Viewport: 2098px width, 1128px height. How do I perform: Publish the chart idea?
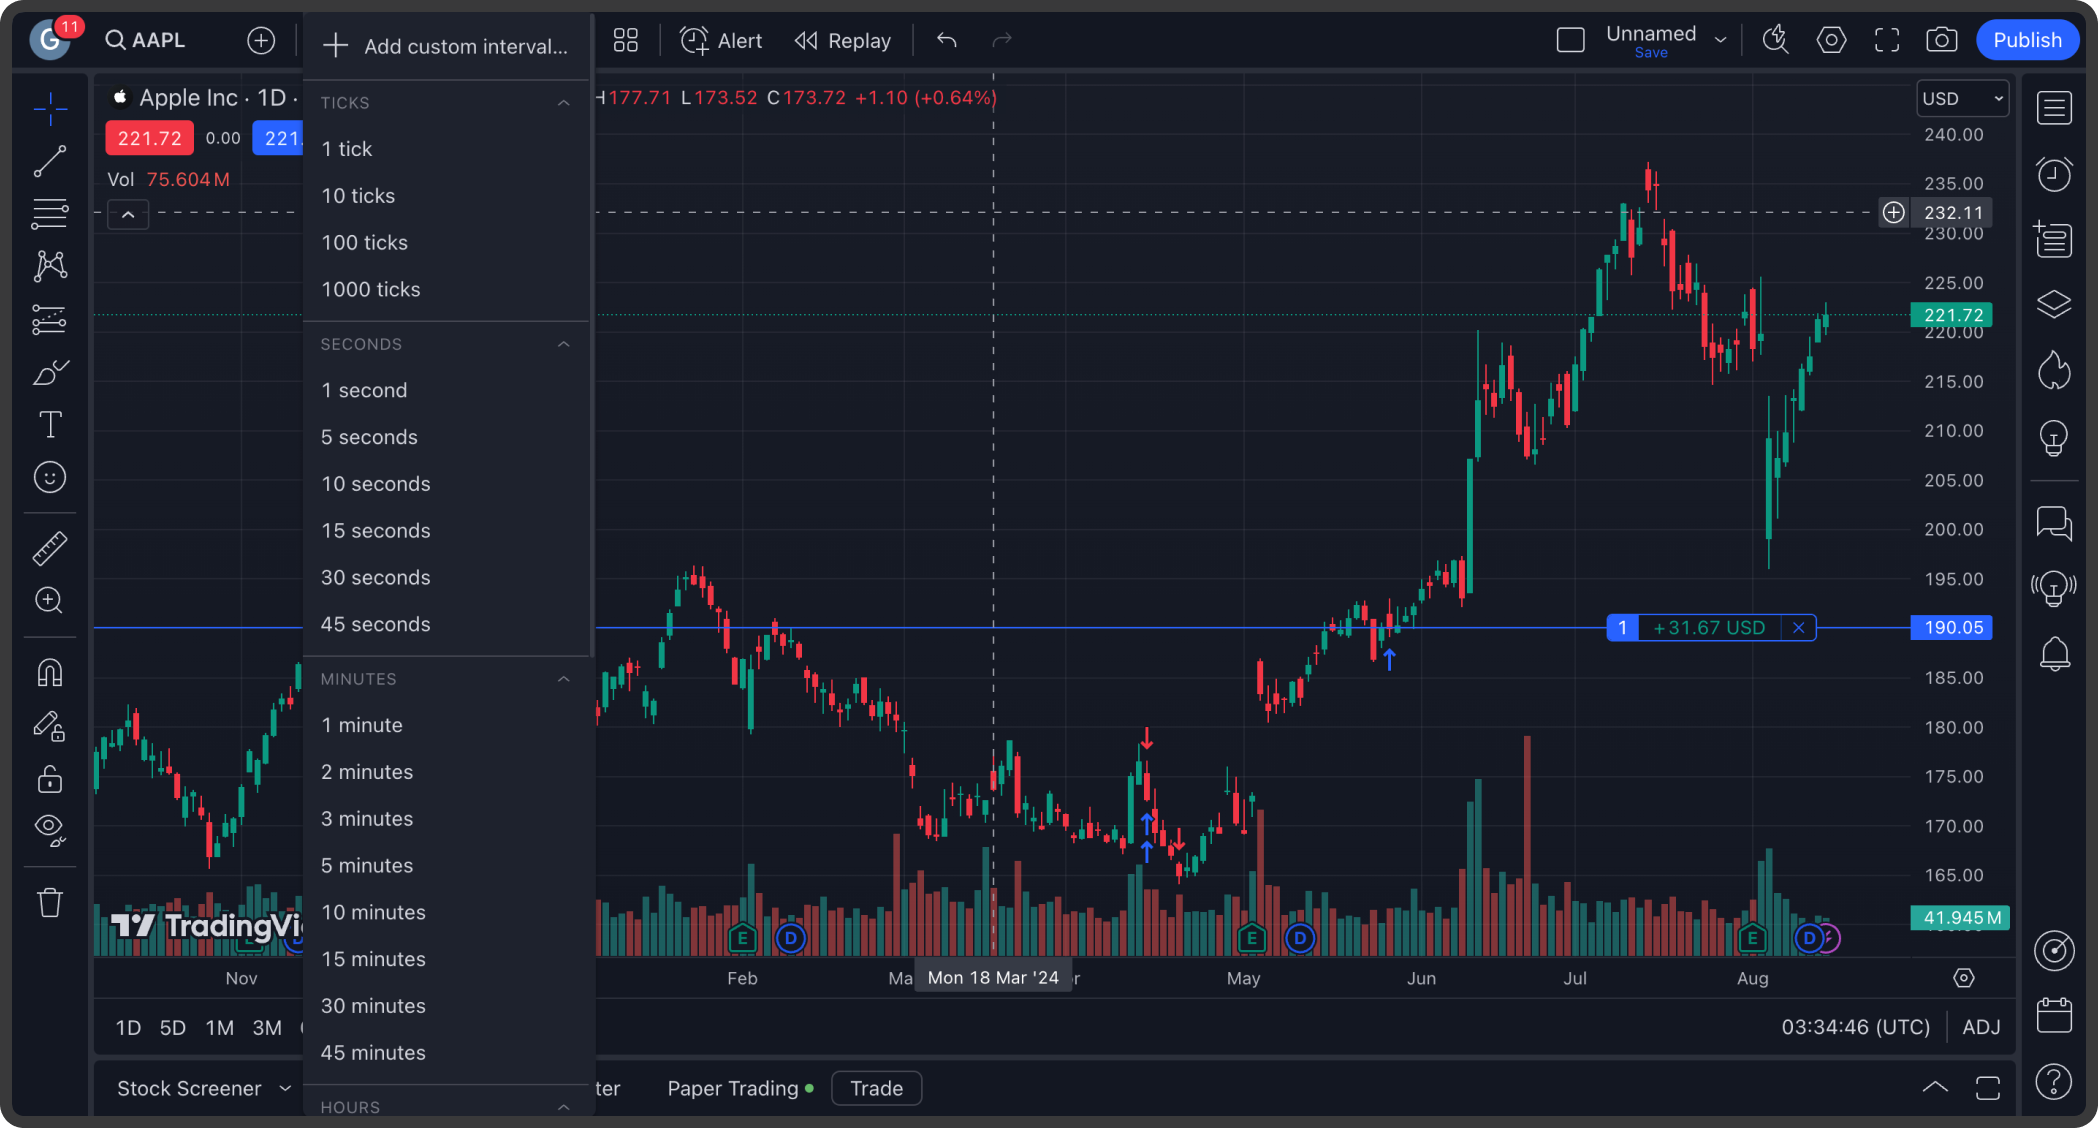pyautogui.click(x=2027, y=40)
